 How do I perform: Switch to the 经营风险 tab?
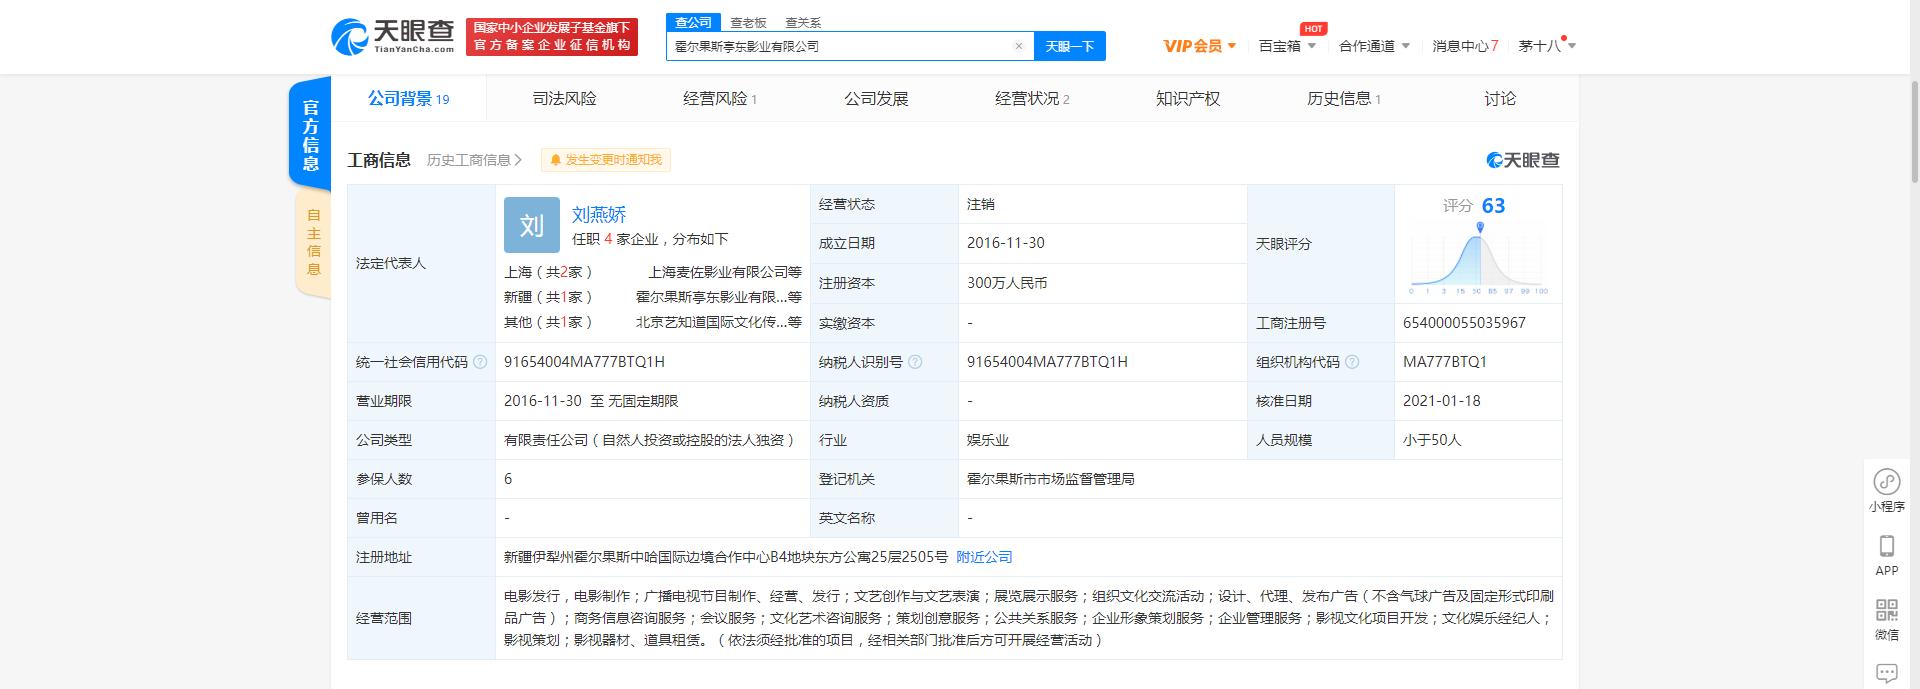(720, 98)
